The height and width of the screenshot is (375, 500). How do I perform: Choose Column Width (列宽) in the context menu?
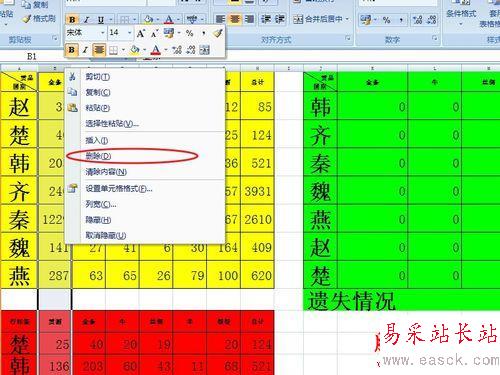[x=145, y=204]
